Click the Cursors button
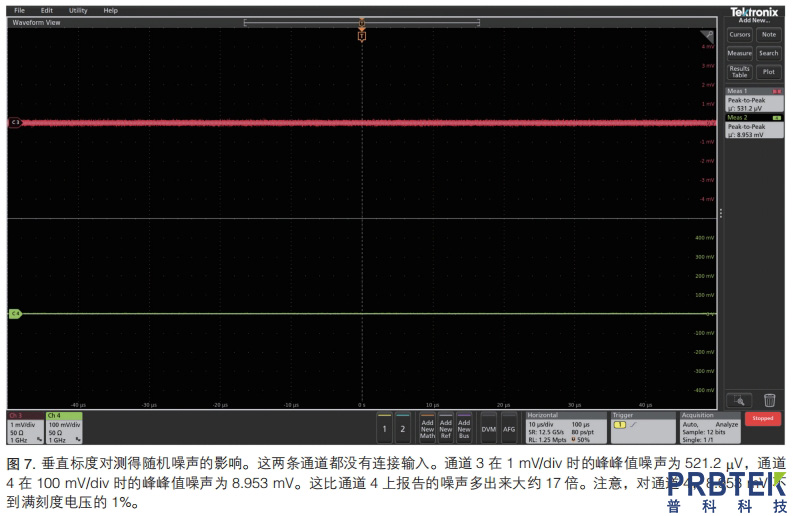Image resolution: width=793 pixels, height=516 pixels. 739,34
